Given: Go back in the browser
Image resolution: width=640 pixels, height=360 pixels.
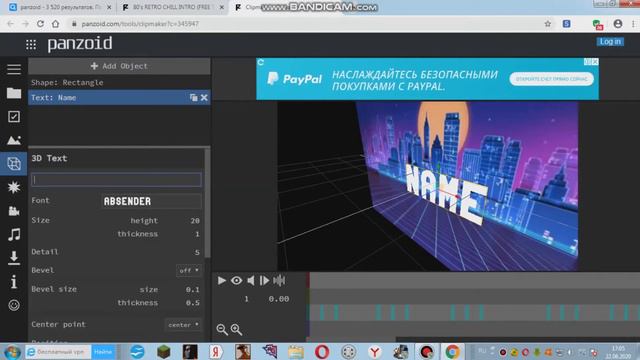Looking at the screenshot, I should click(x=11, y=24).
